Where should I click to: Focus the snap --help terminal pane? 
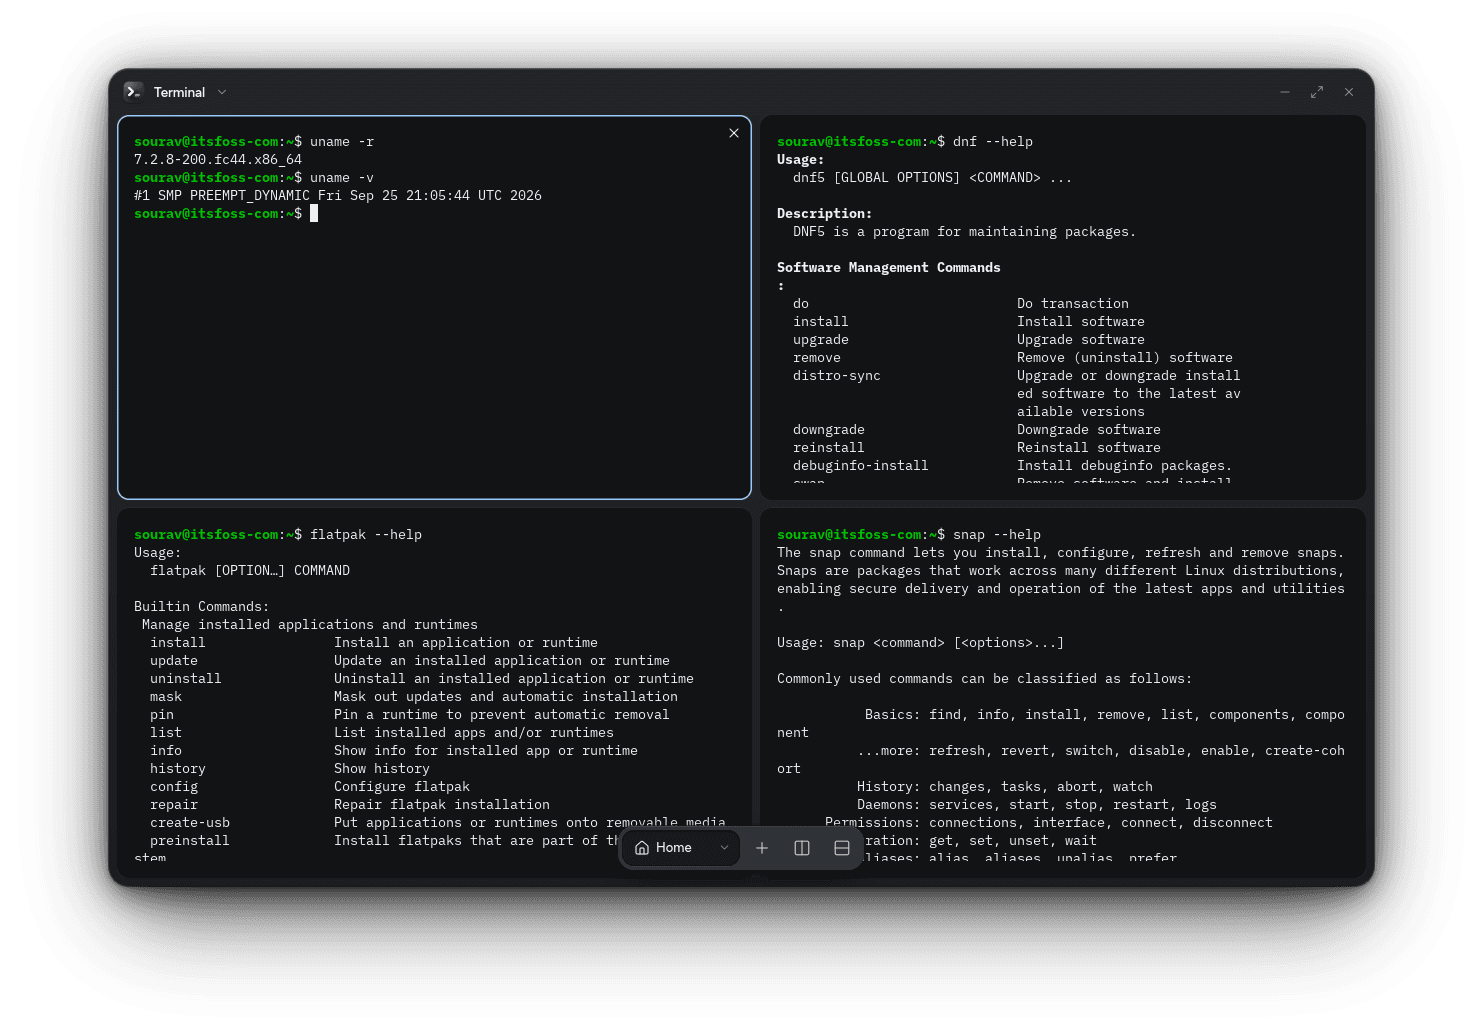[x=1063, y=693]
